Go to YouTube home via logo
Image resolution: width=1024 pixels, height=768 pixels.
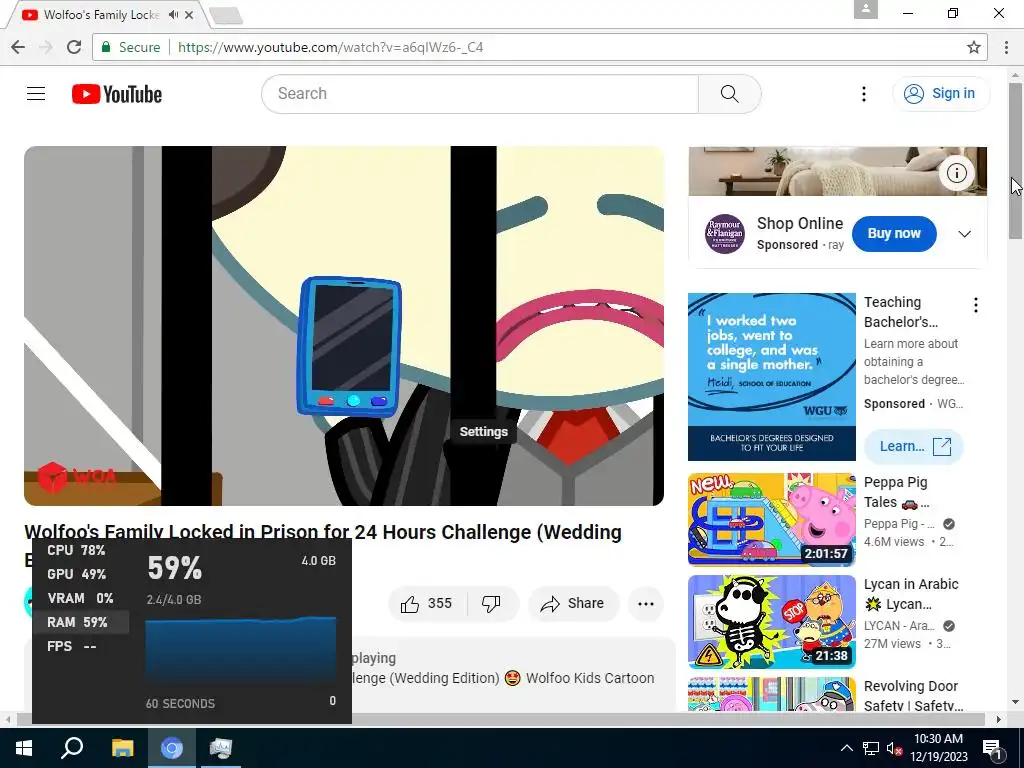[117, 94]
